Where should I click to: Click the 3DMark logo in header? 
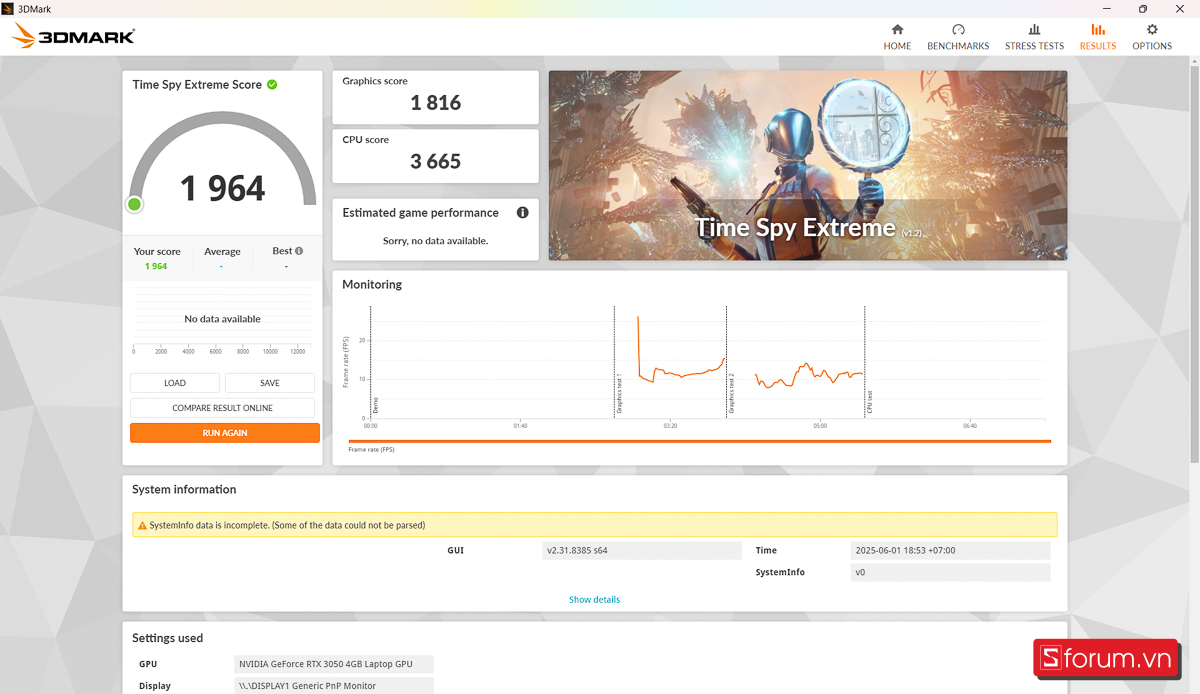(73, 37)
